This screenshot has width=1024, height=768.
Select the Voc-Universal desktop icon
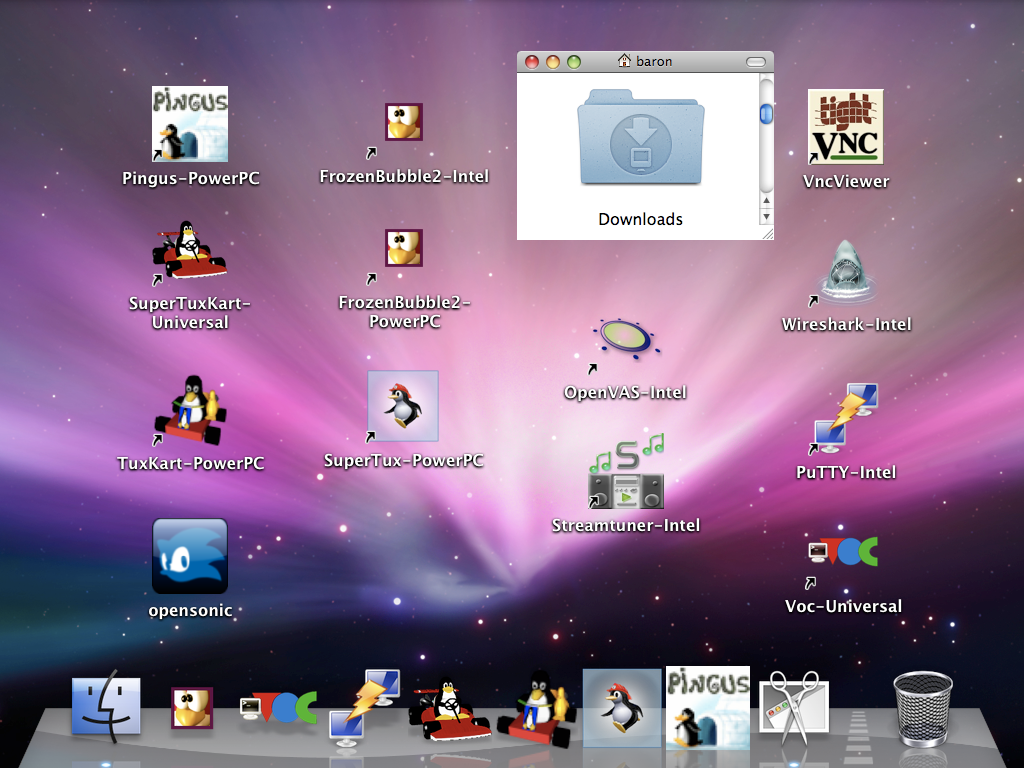pos(843,552)
